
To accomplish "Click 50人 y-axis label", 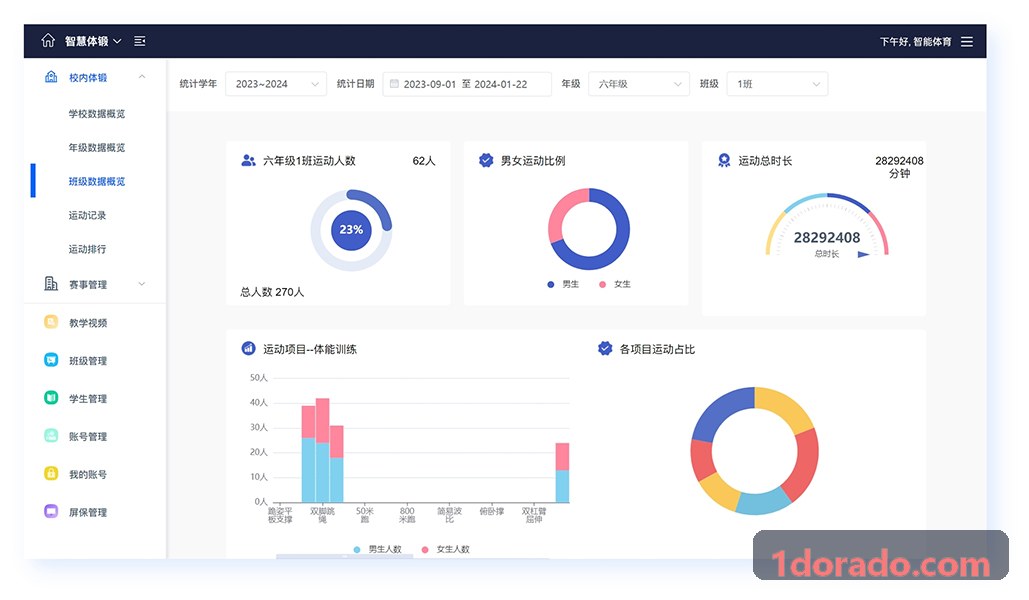I will (x=259, y=378).
